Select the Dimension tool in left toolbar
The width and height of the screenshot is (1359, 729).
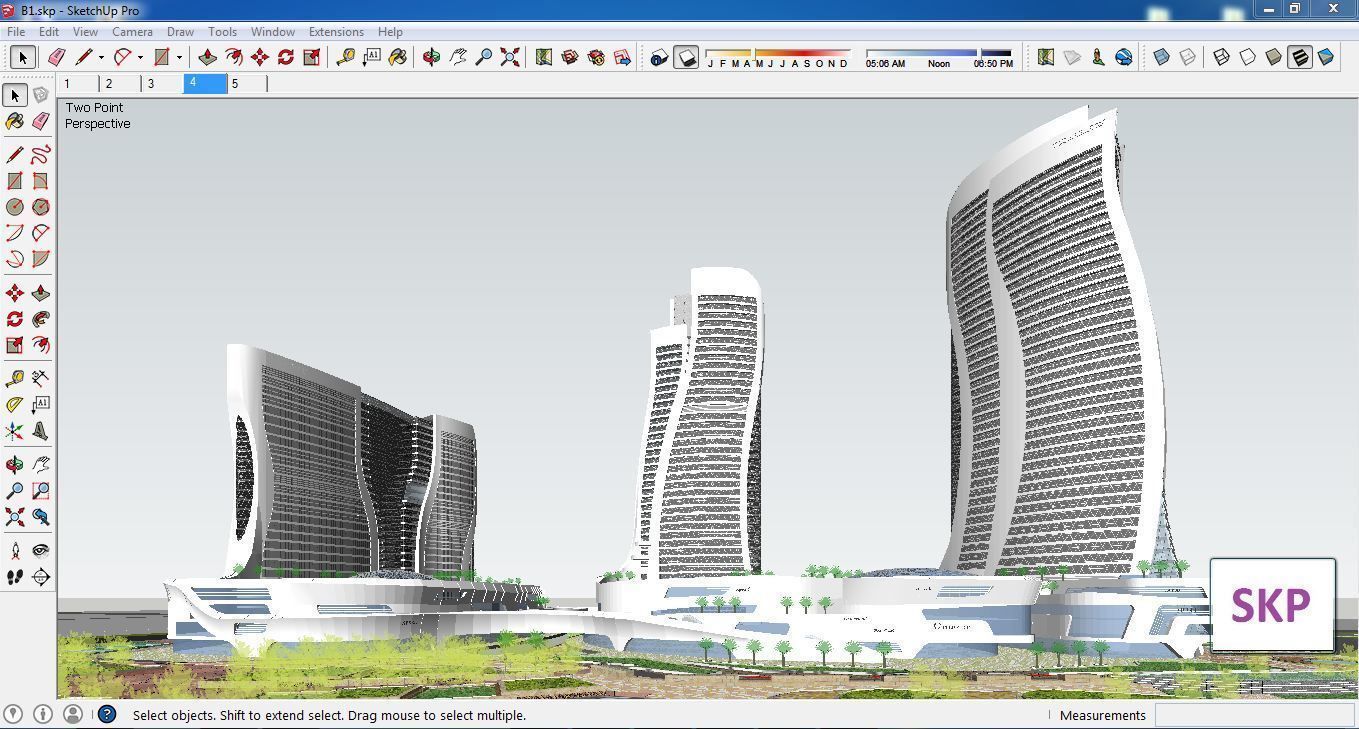pyautogui.click(x=40, y=379)
